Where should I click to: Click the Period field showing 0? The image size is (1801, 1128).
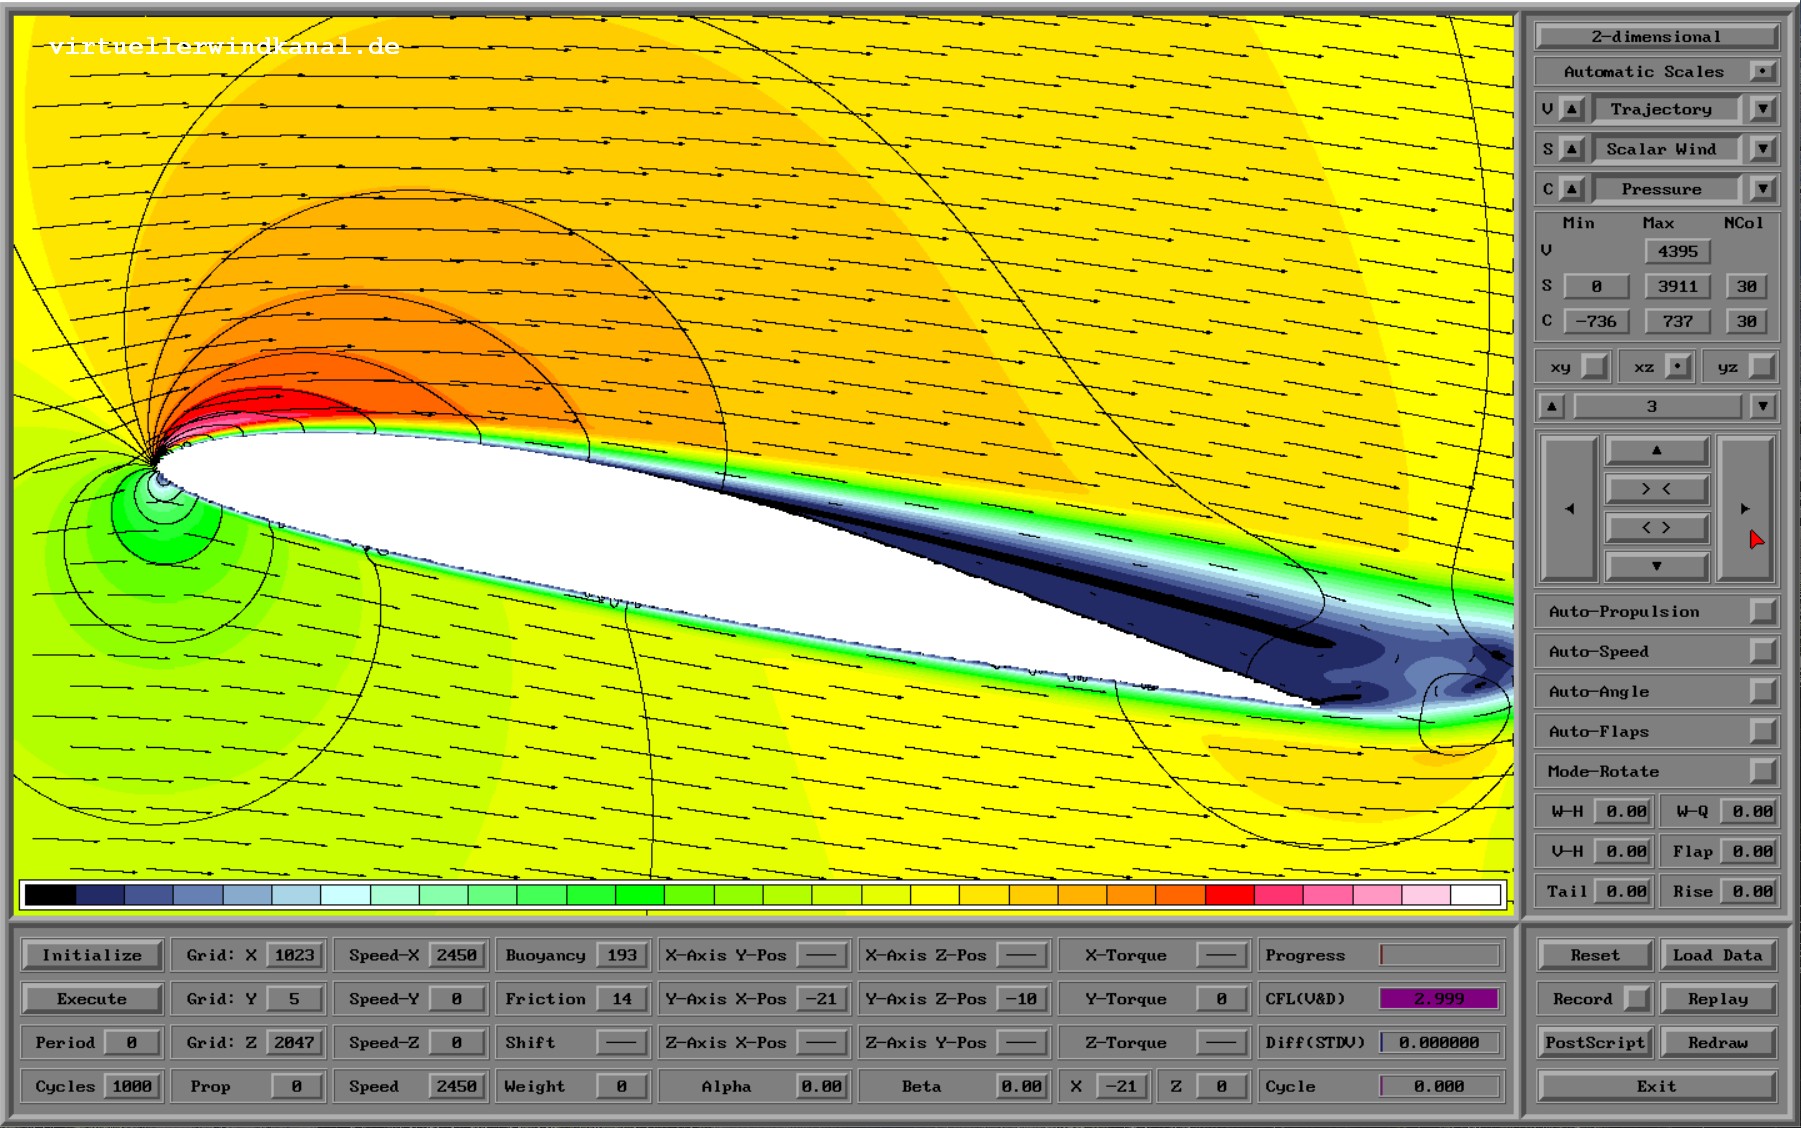click(131, 1042)
